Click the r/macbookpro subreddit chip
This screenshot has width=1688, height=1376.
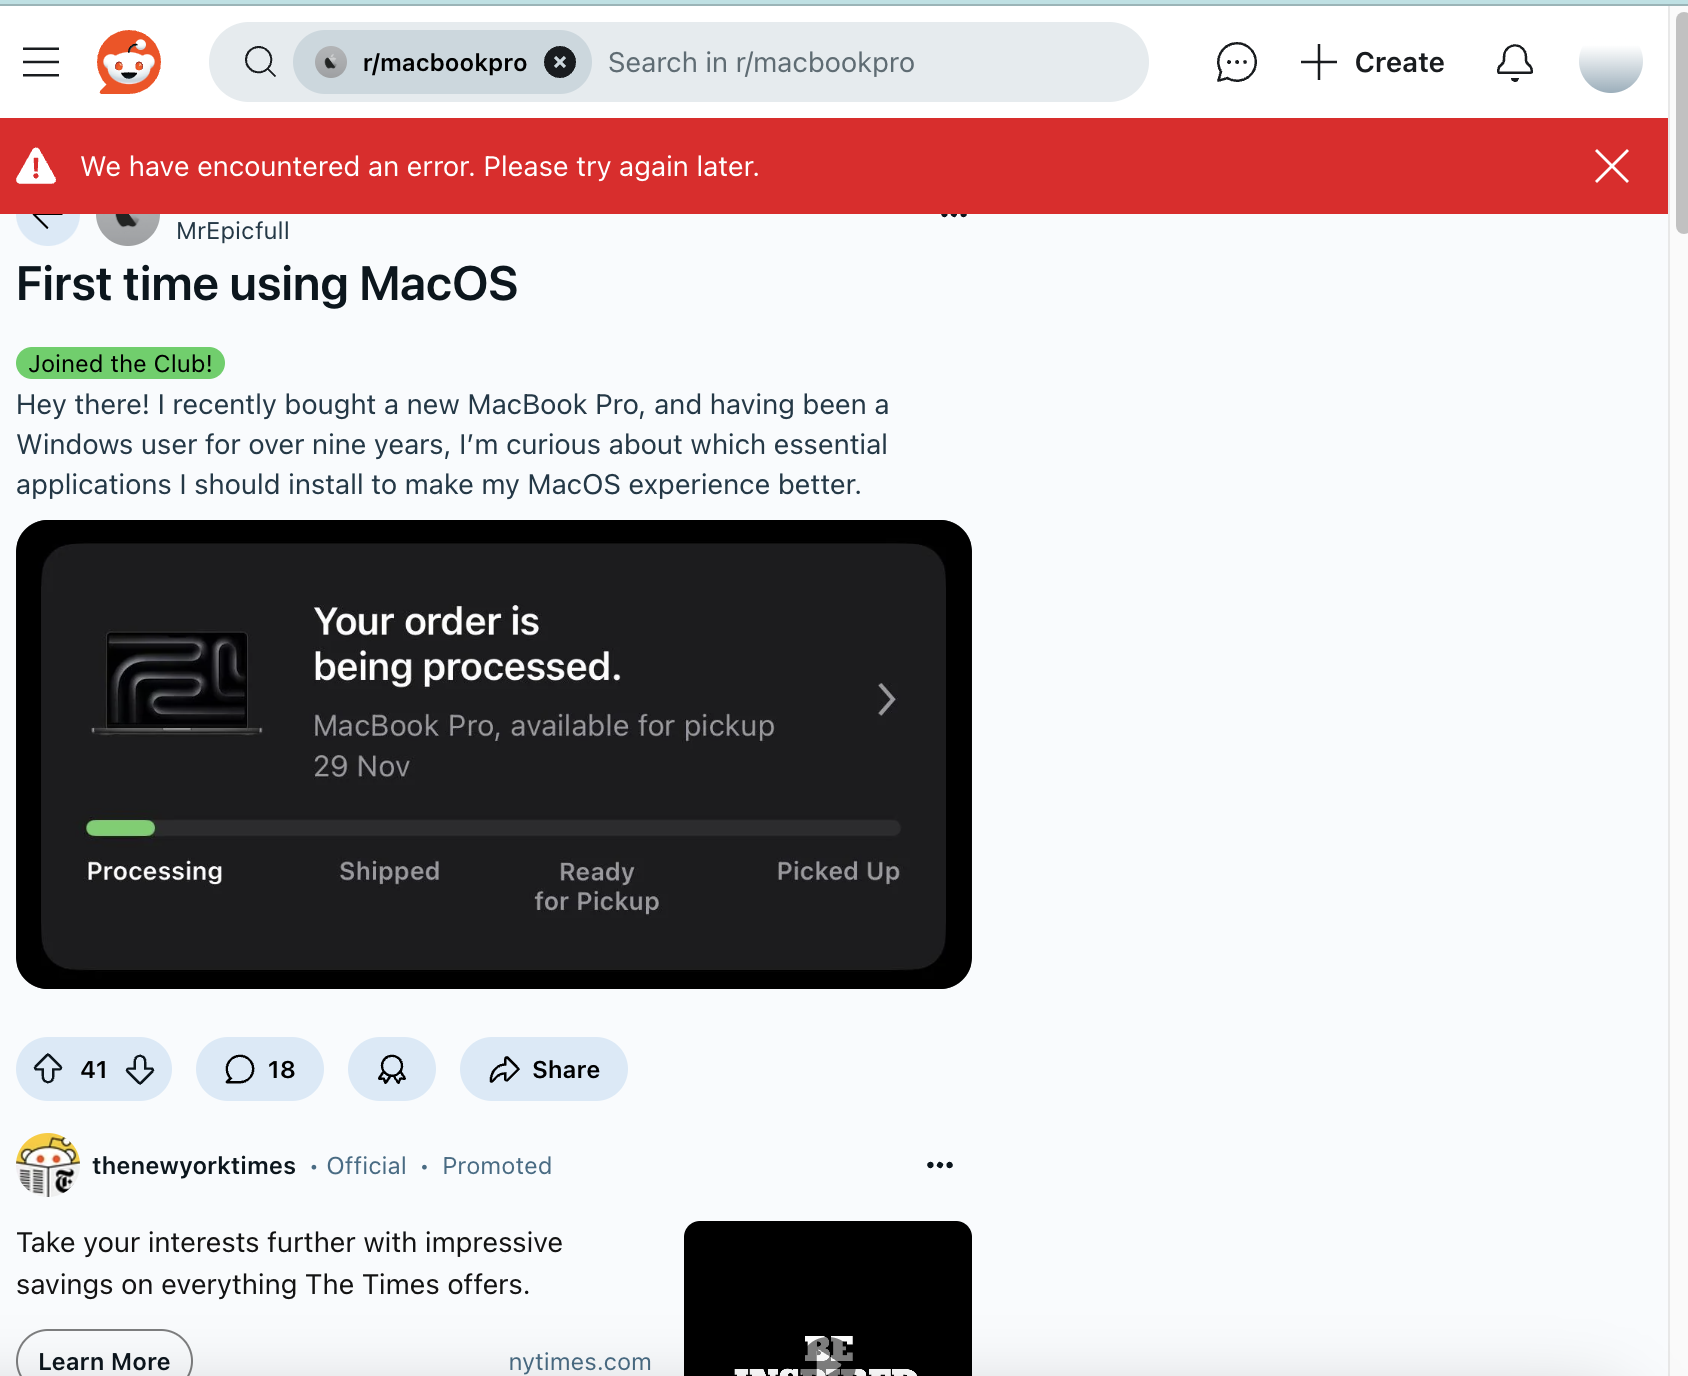coord(443,62)
